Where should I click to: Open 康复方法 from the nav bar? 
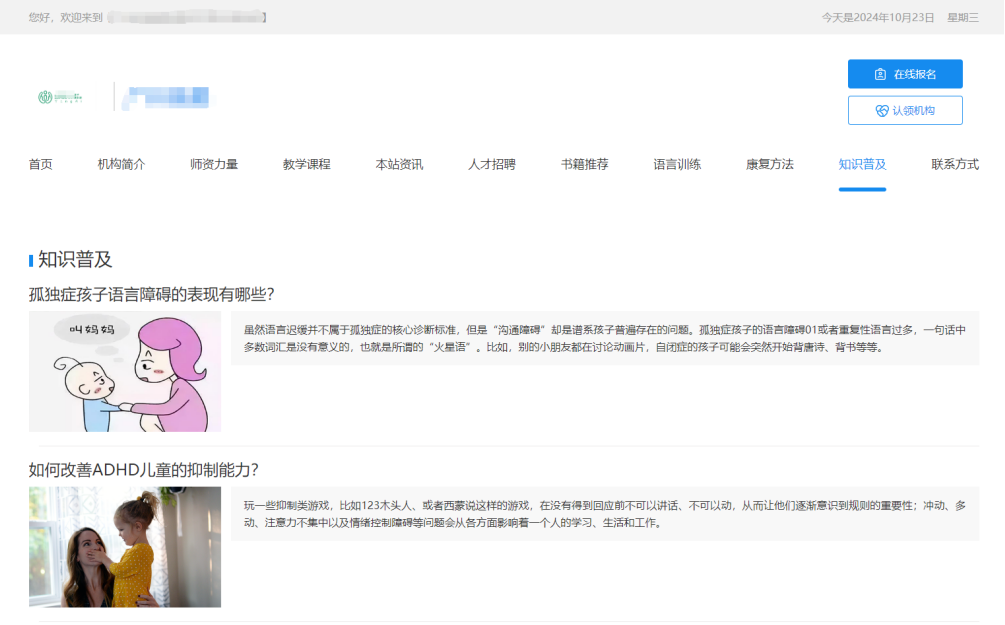[769, 164]
